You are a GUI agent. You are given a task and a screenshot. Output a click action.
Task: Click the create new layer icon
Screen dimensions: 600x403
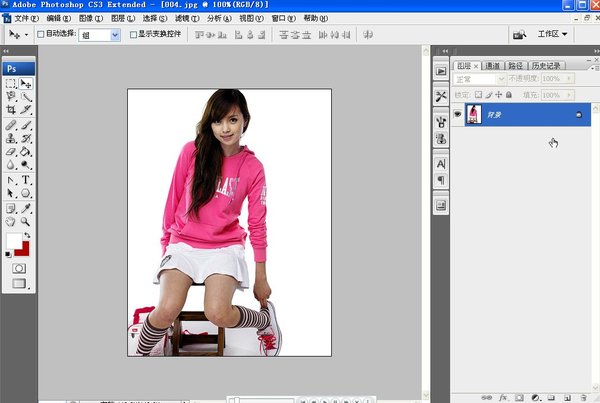coord(567,397)
